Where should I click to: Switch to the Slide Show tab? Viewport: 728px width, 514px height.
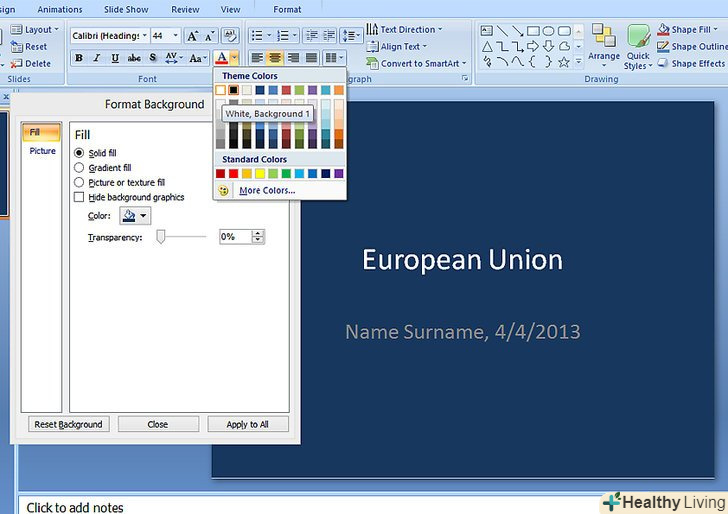126,9
